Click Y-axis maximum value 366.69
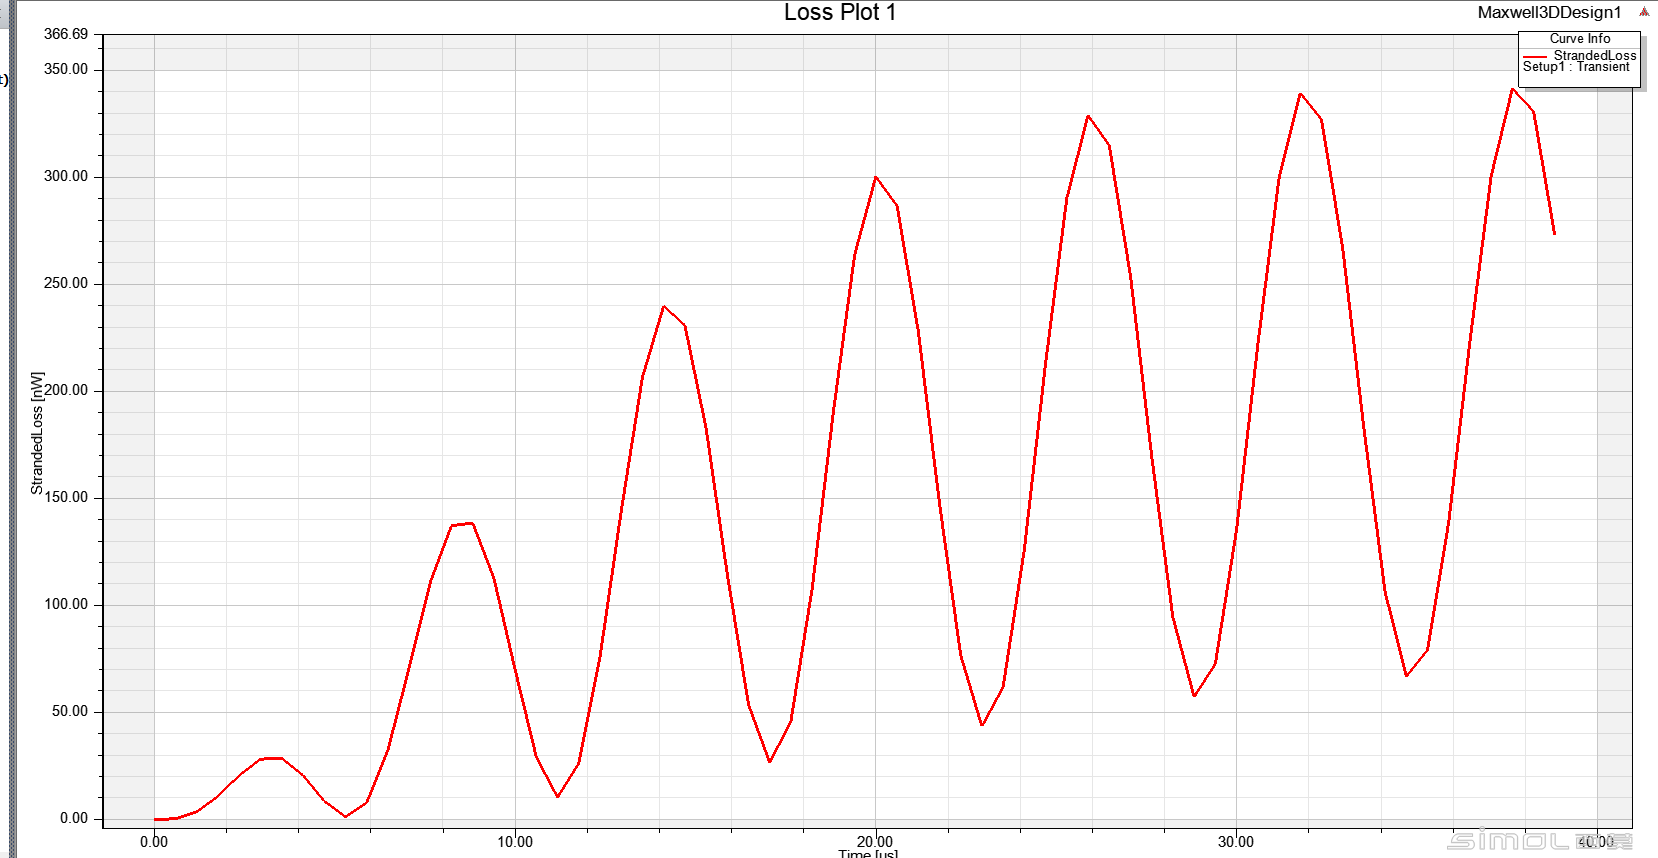Image resolution: width=1658 pixels, height=858 pixels. 66,34
